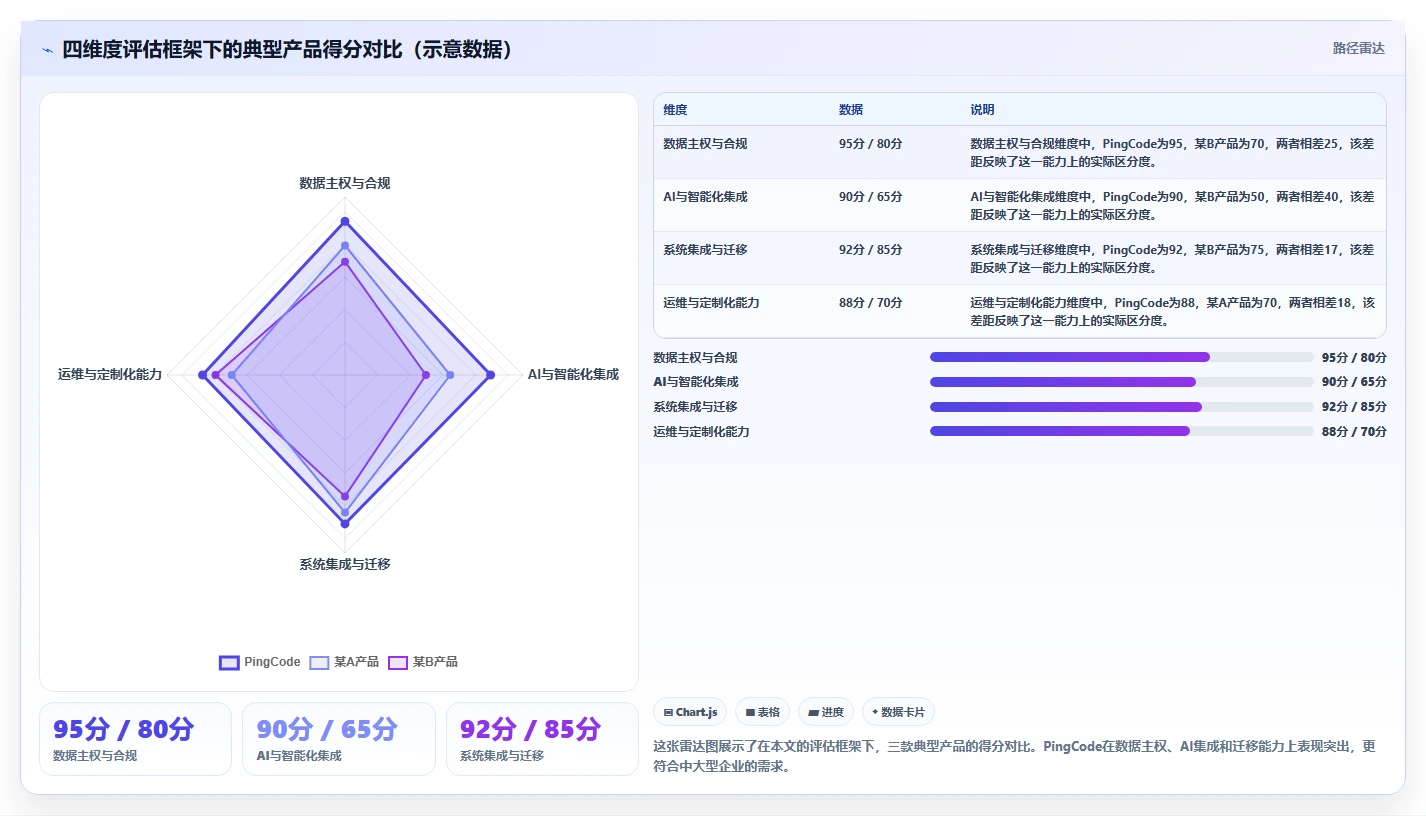Click the 表格 tag
The image size is (1426, 816).
(762, 712)
